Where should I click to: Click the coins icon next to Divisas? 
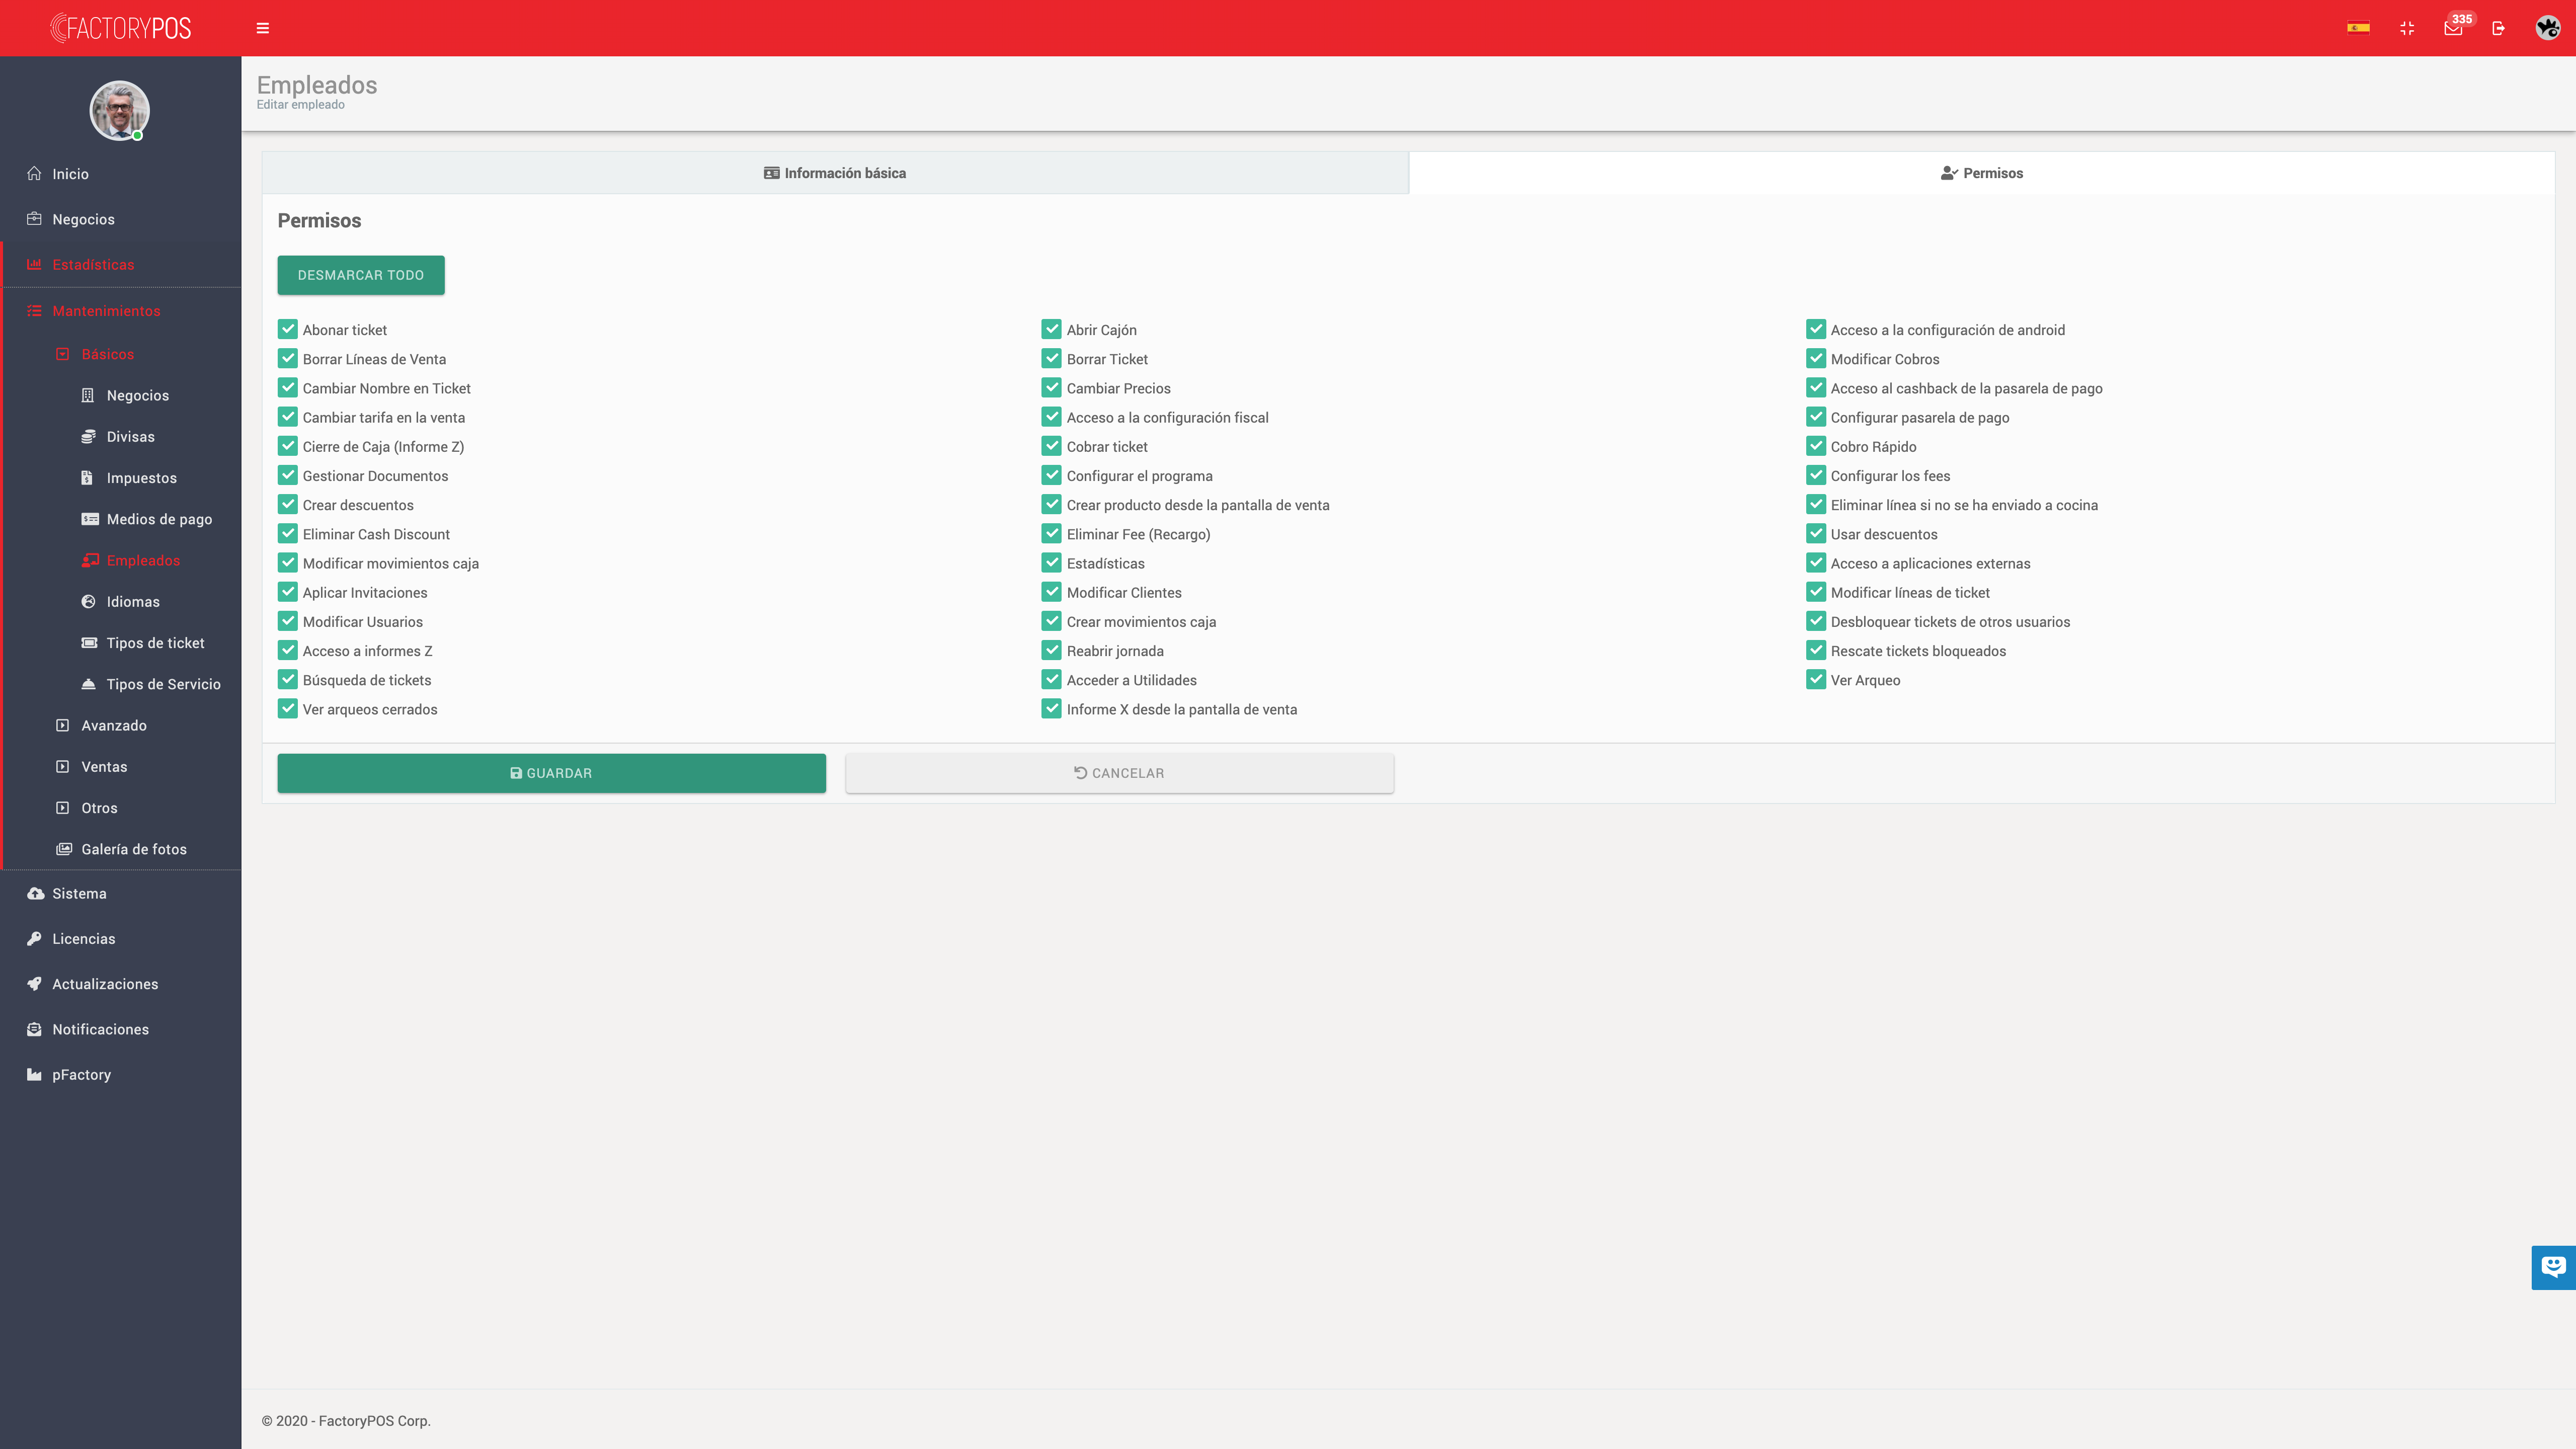pyautogui.click(x=88, y=436)
